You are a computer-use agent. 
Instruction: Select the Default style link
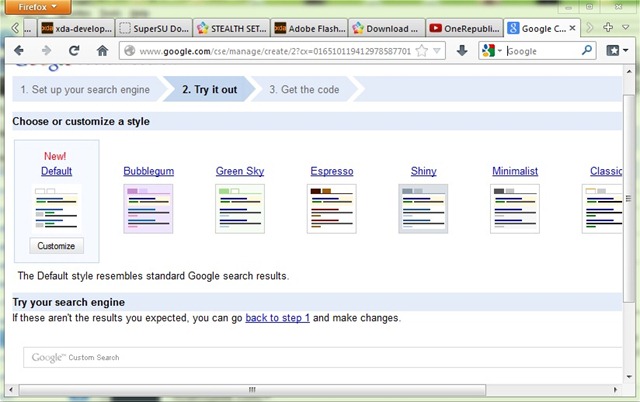(x=56, y=171)
